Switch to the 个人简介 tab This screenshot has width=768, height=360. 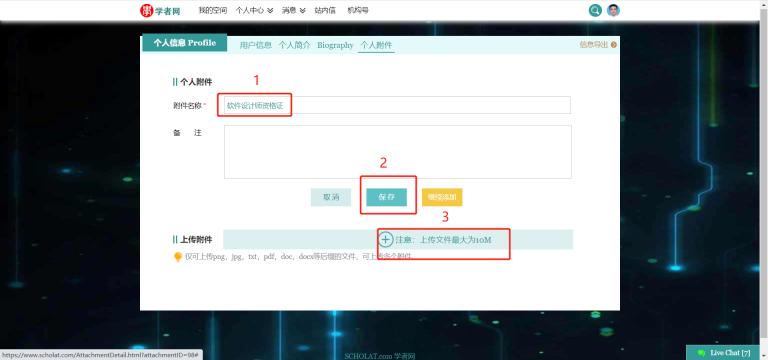coord(294,45)
